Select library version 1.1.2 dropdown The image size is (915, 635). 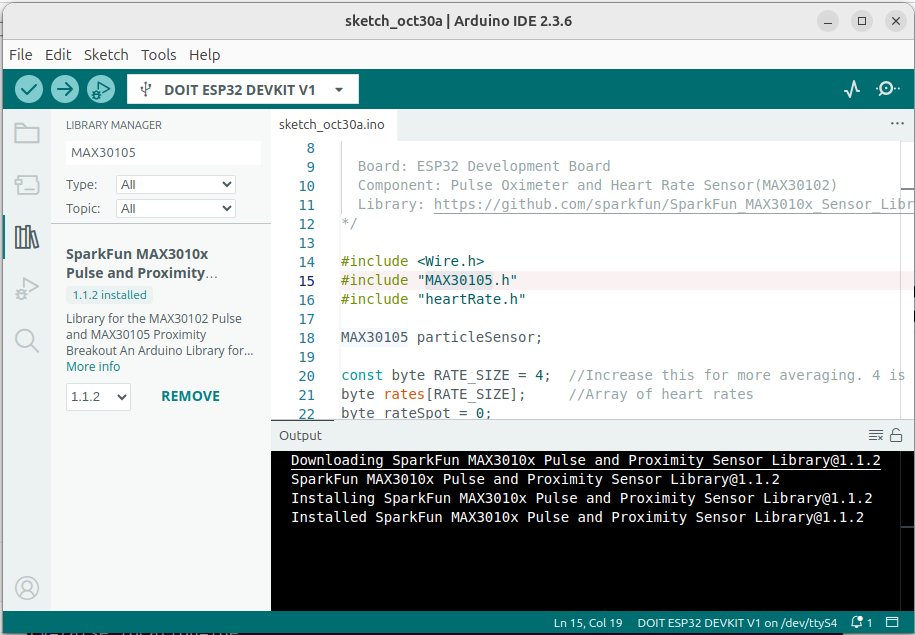point(98,396)
